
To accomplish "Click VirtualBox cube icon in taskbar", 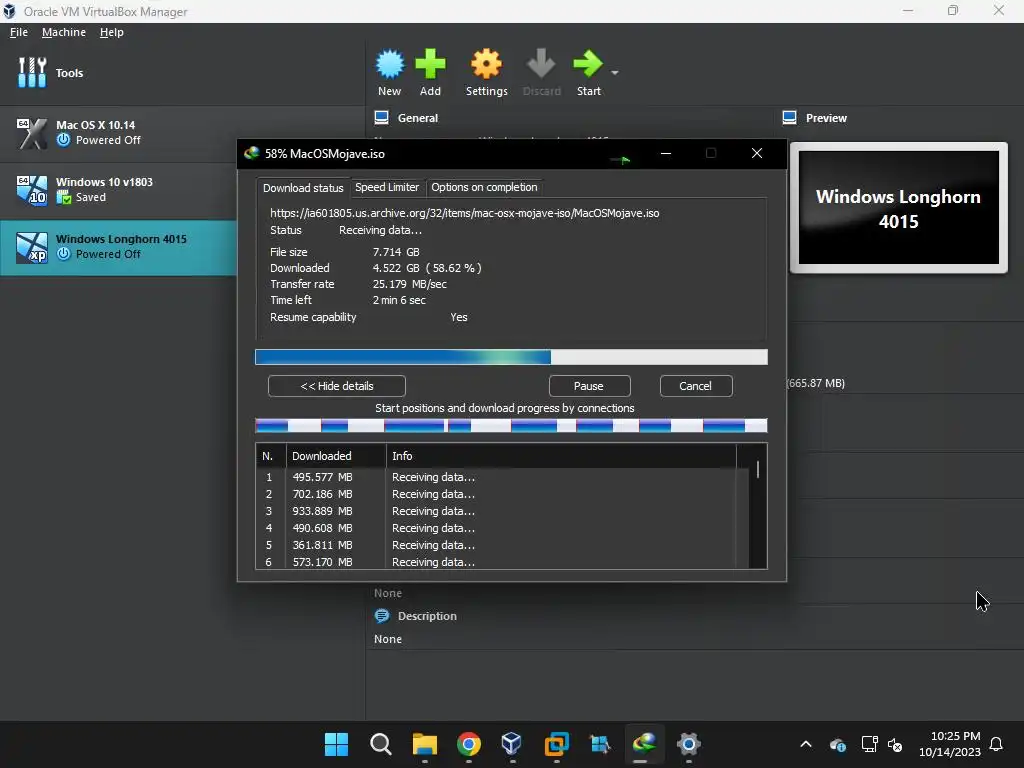I will (x=512, y=744).
